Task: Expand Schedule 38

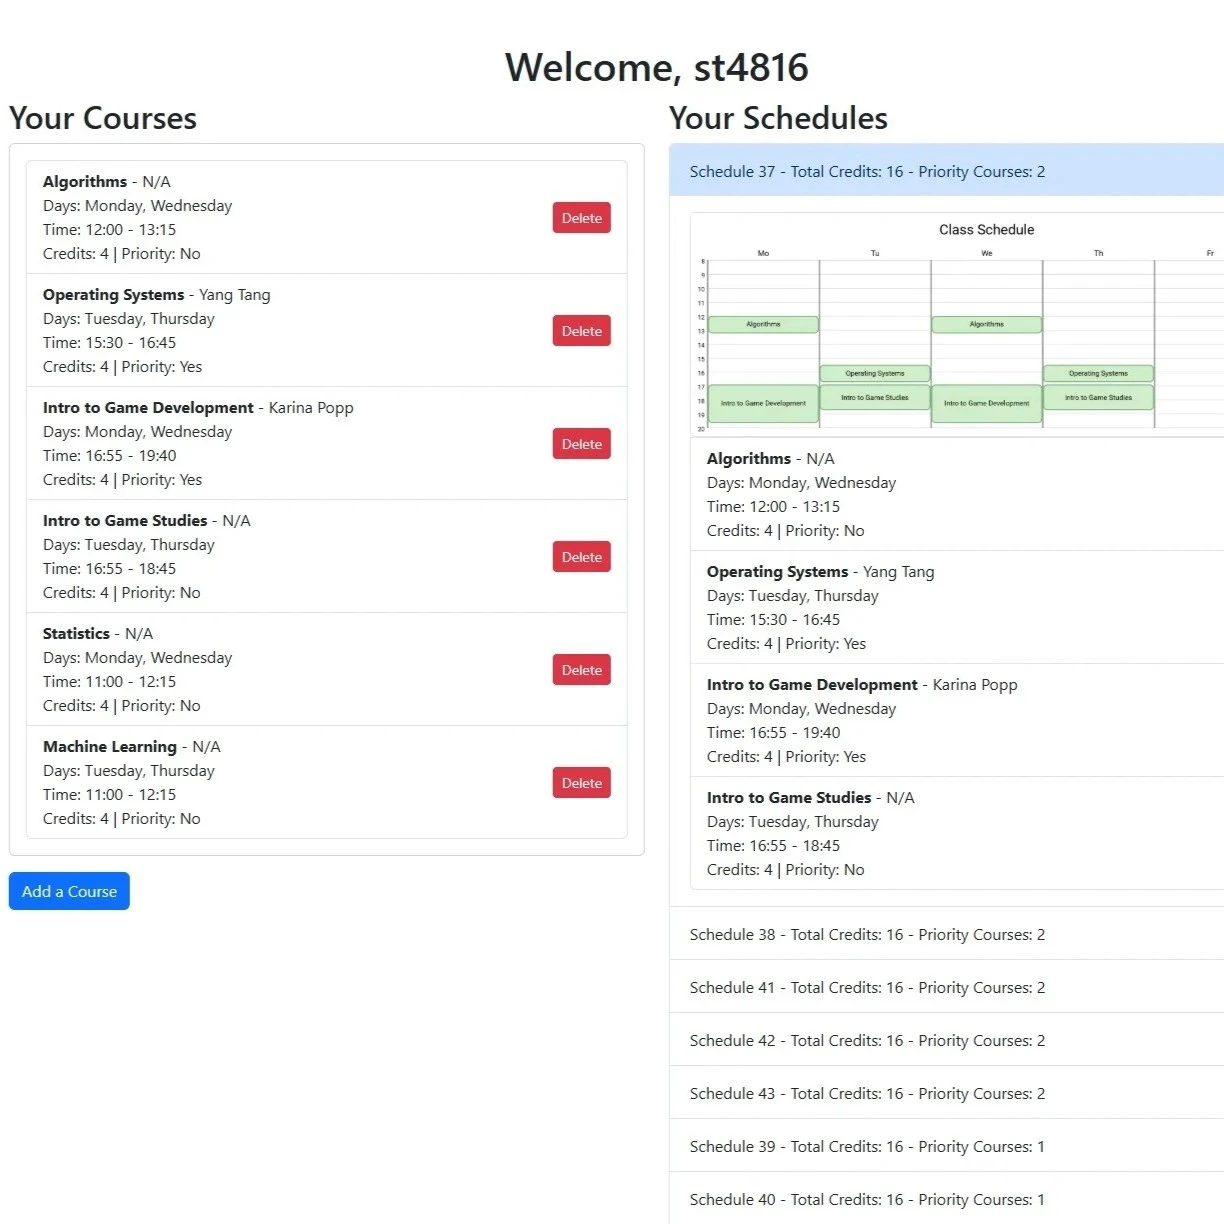Action: [x=867, y=935]
